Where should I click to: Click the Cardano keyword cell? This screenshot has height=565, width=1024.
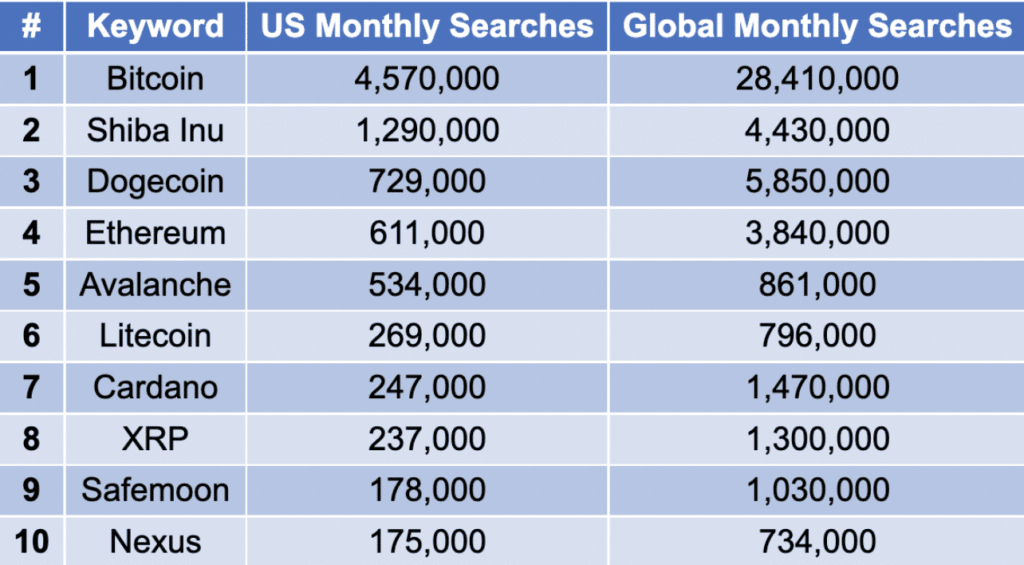coord(155,387)
